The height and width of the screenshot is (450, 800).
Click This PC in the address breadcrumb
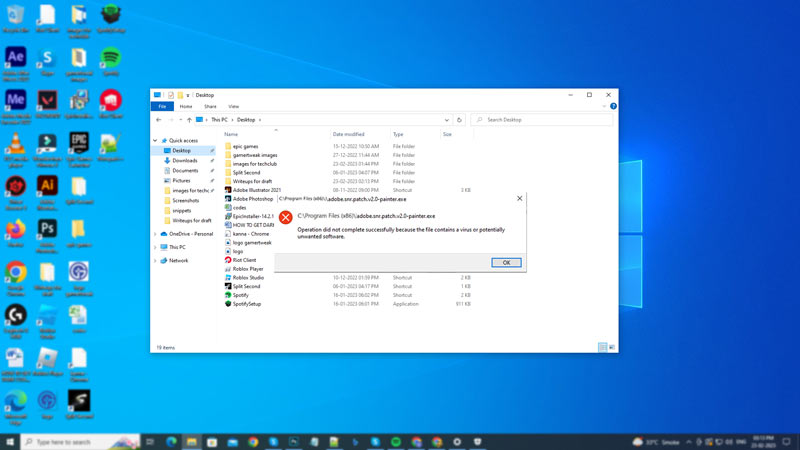(x=219, y=120)
